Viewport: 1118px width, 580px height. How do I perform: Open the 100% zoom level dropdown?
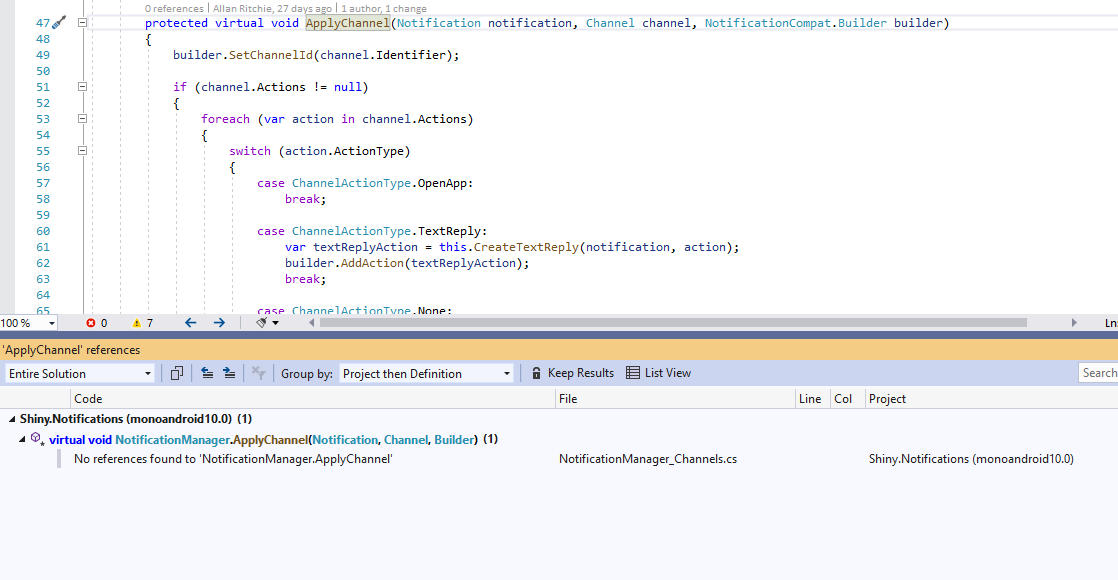point(27,322)
